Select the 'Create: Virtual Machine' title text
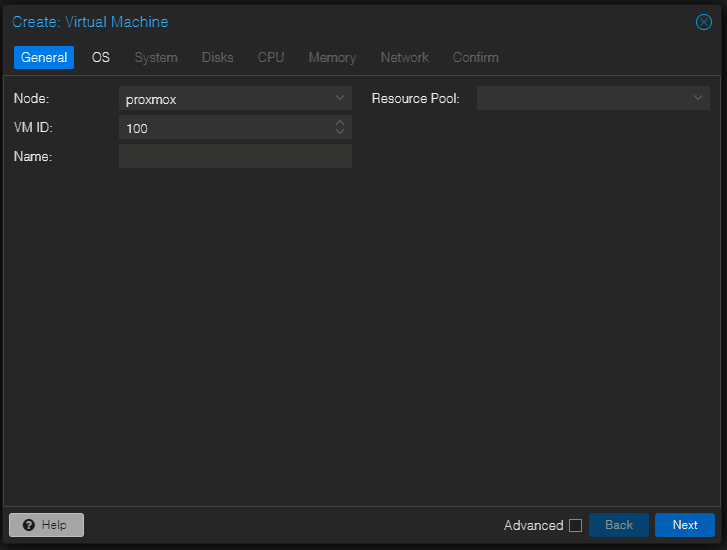727x550 pixels. 90,22
